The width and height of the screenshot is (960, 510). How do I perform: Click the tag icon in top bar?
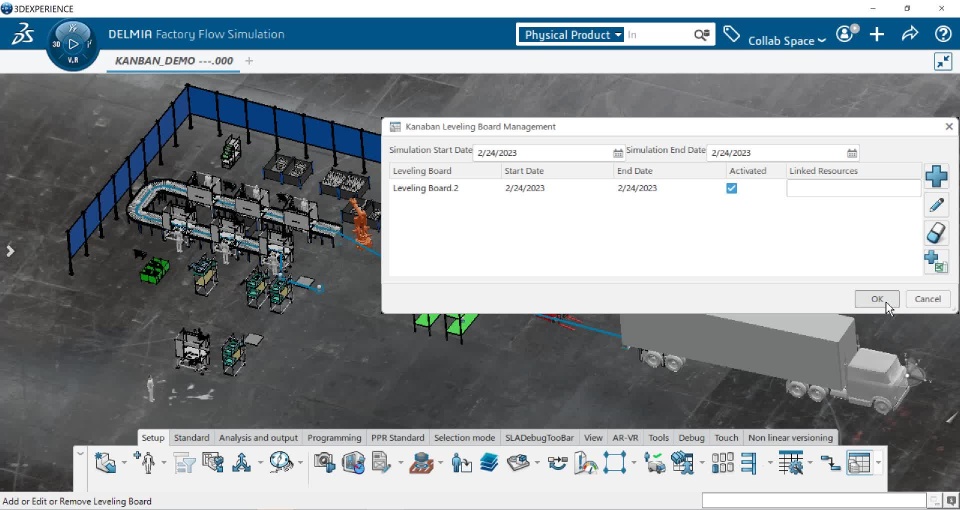[x=731, y=34]
